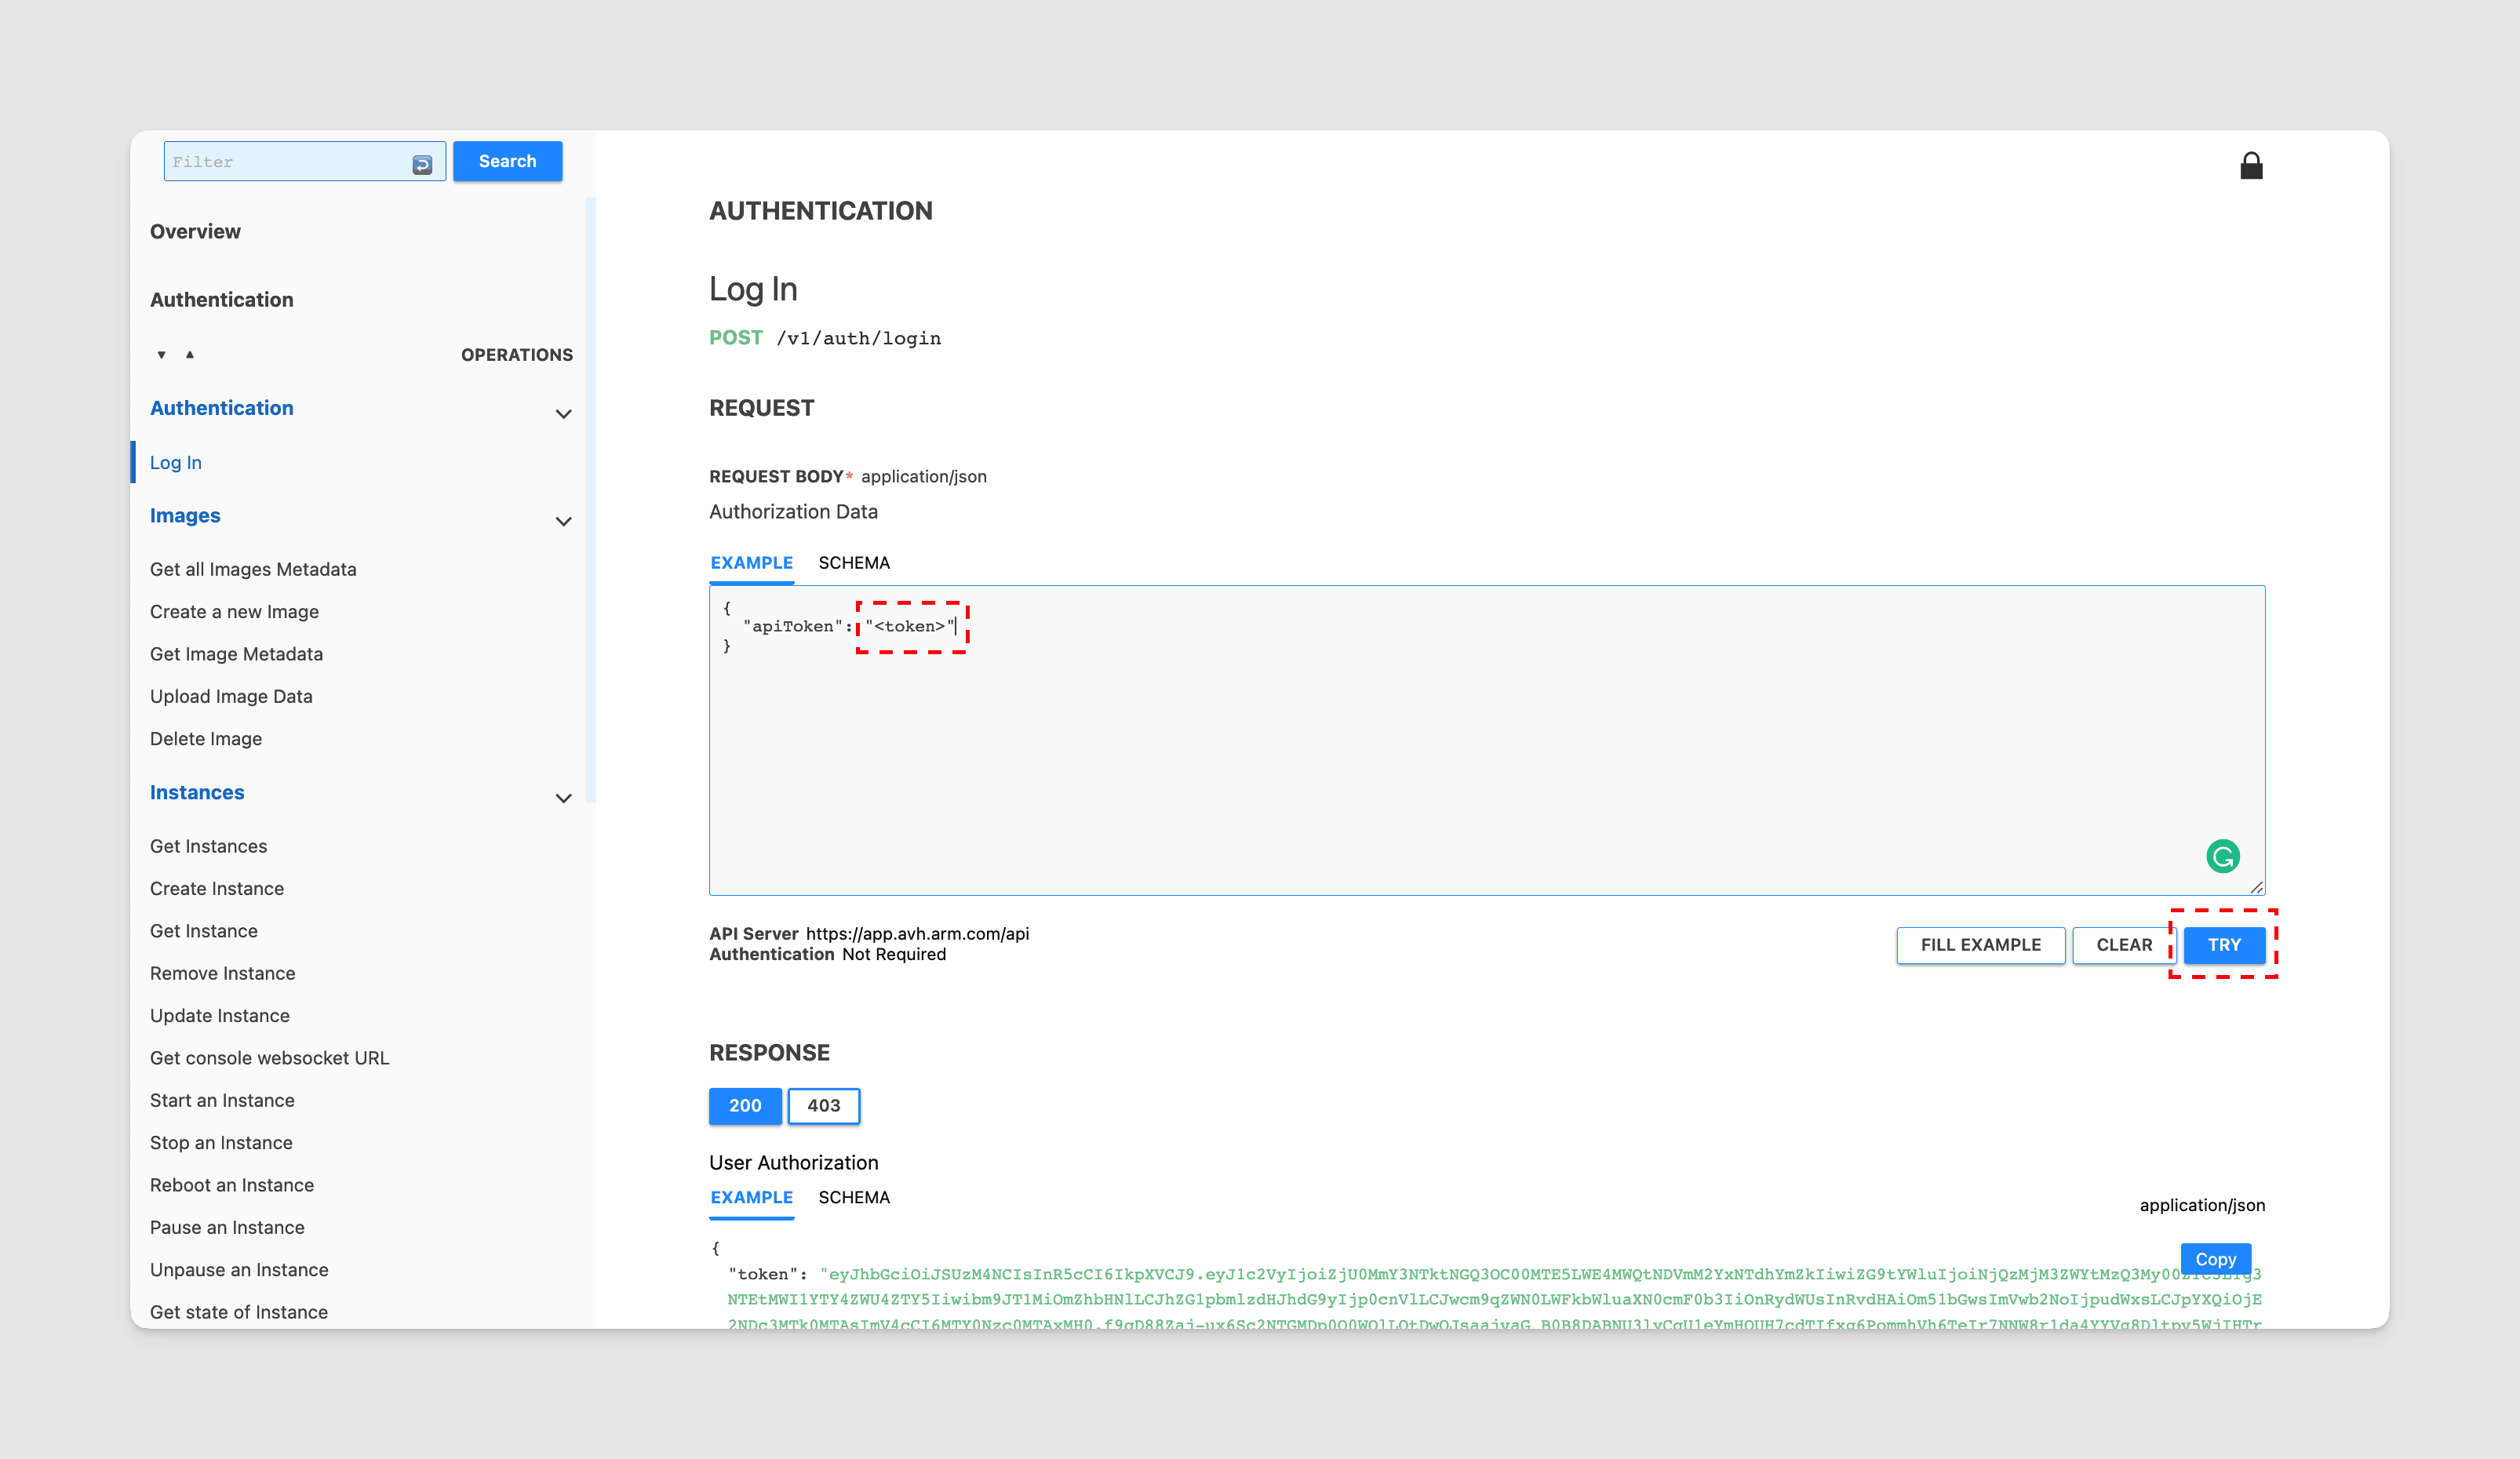Screen dimensions: 2520x1459
Task: Select response EXAMPLE tab
Action: (751, 1197)
